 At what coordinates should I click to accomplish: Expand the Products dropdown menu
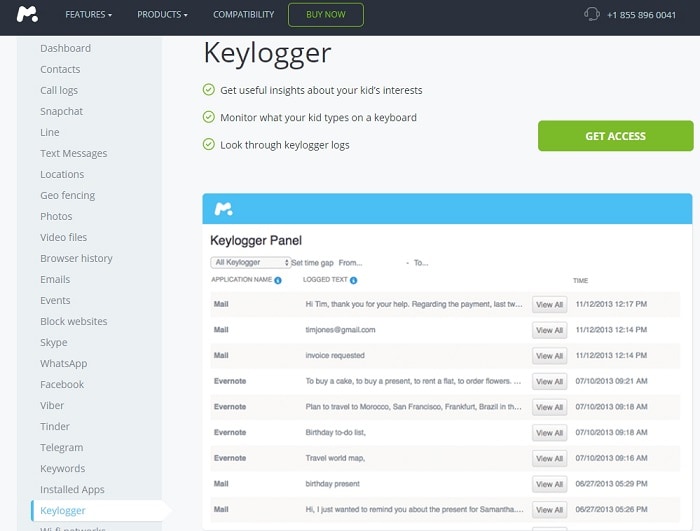[x=162, y=15]
